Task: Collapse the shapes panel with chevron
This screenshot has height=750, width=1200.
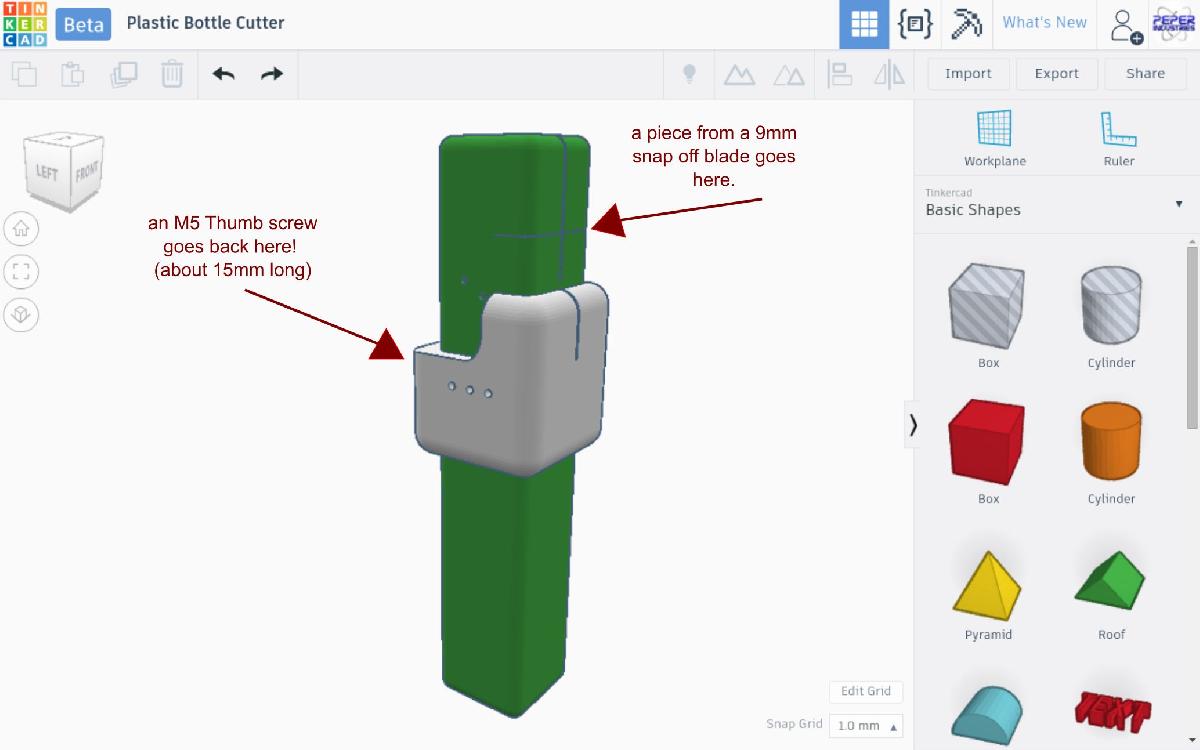Action: click(912, 425)
